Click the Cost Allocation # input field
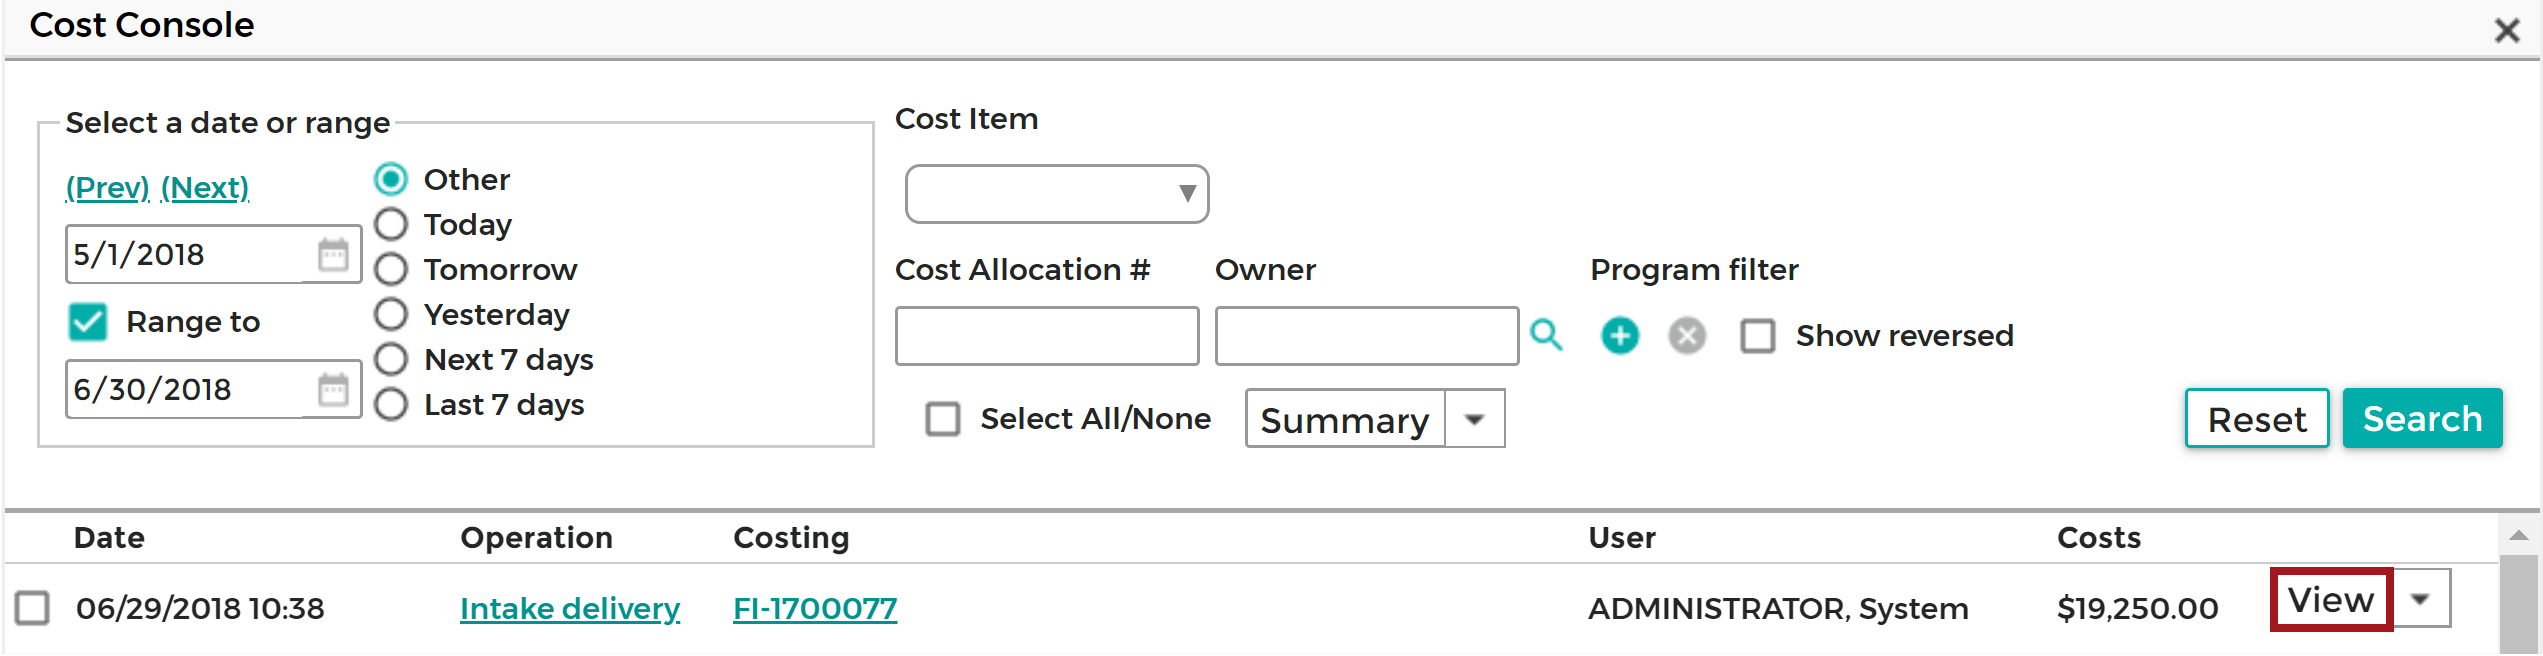Viewport: 2543px width, 656px height. pyautogui.click(x=1047, y=336)
